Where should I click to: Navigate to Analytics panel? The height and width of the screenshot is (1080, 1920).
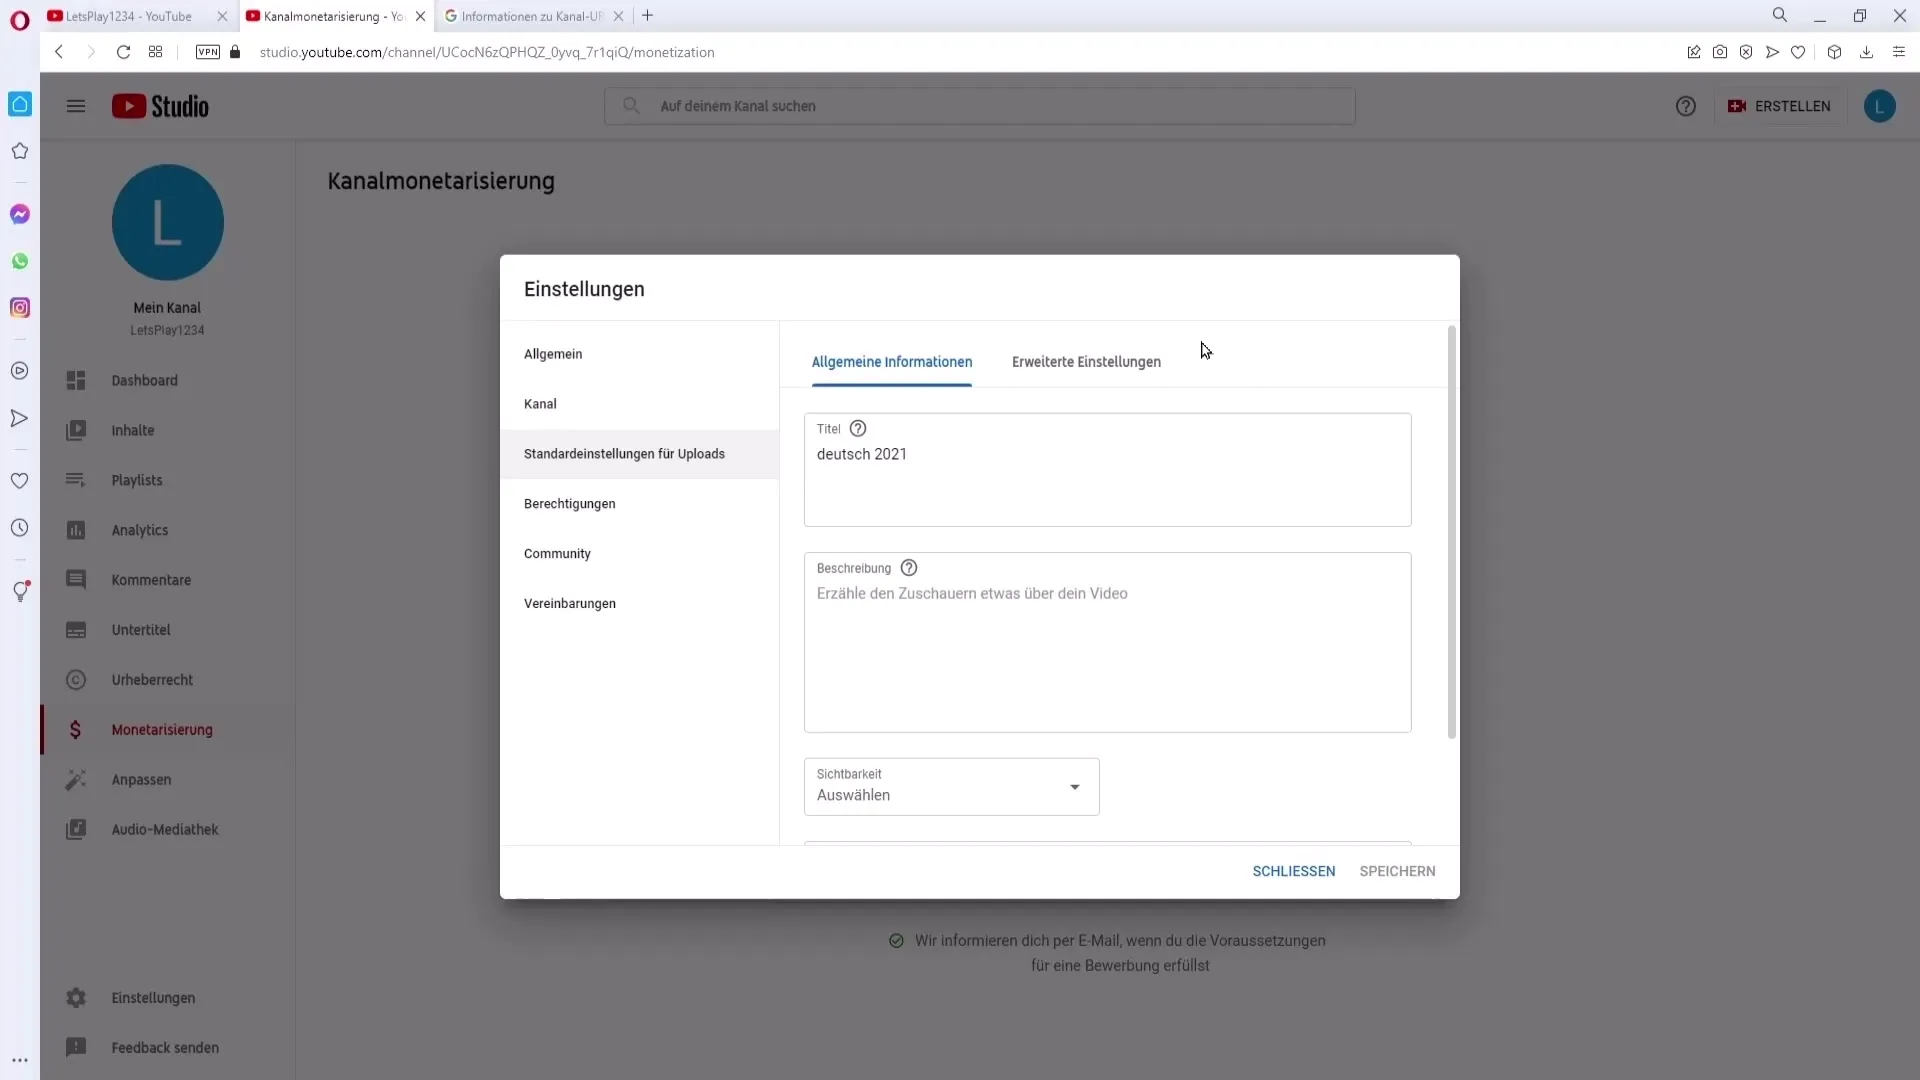138,529
